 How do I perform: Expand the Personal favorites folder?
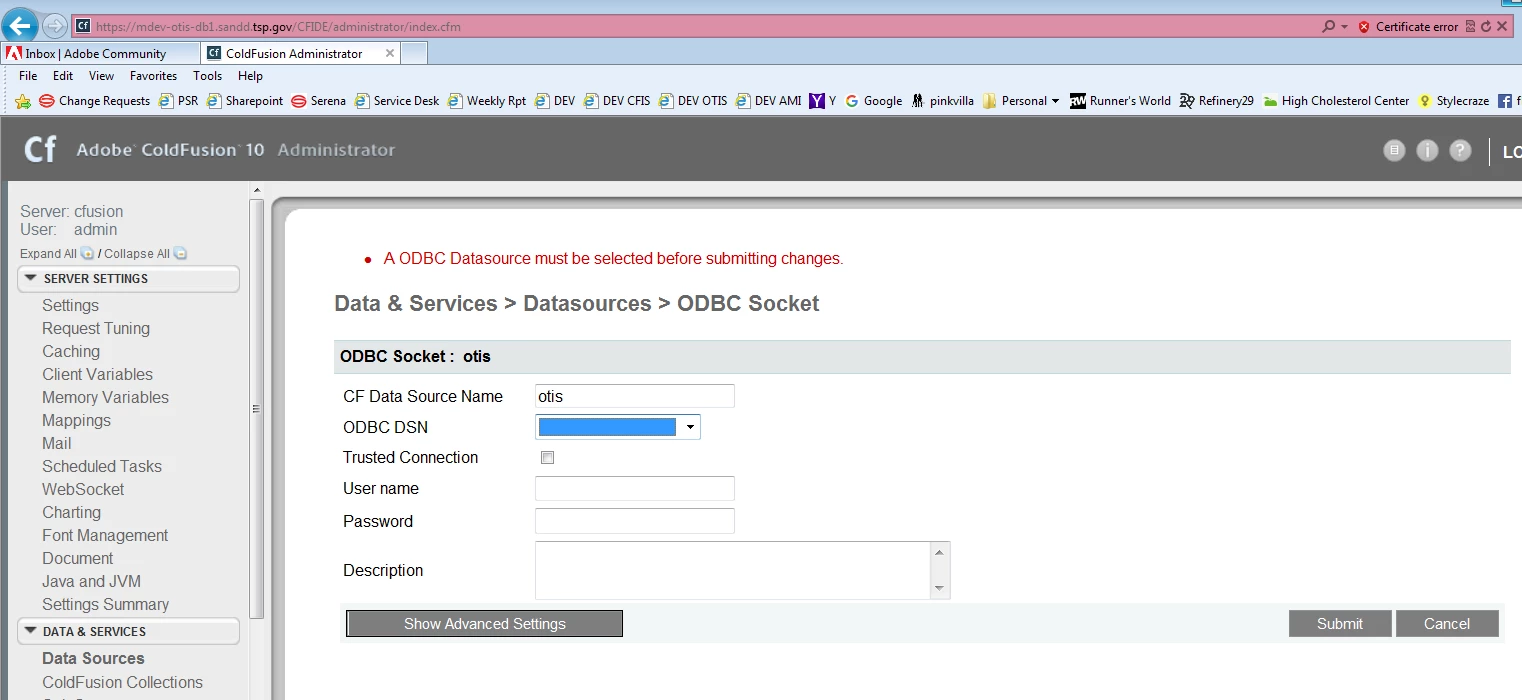(x=1021, y=101)
